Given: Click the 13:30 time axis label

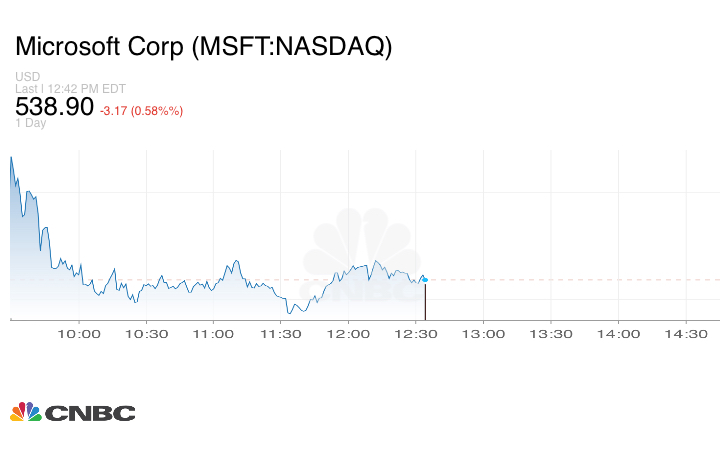Looking at the screenshot, I should [x=551, y=334].
